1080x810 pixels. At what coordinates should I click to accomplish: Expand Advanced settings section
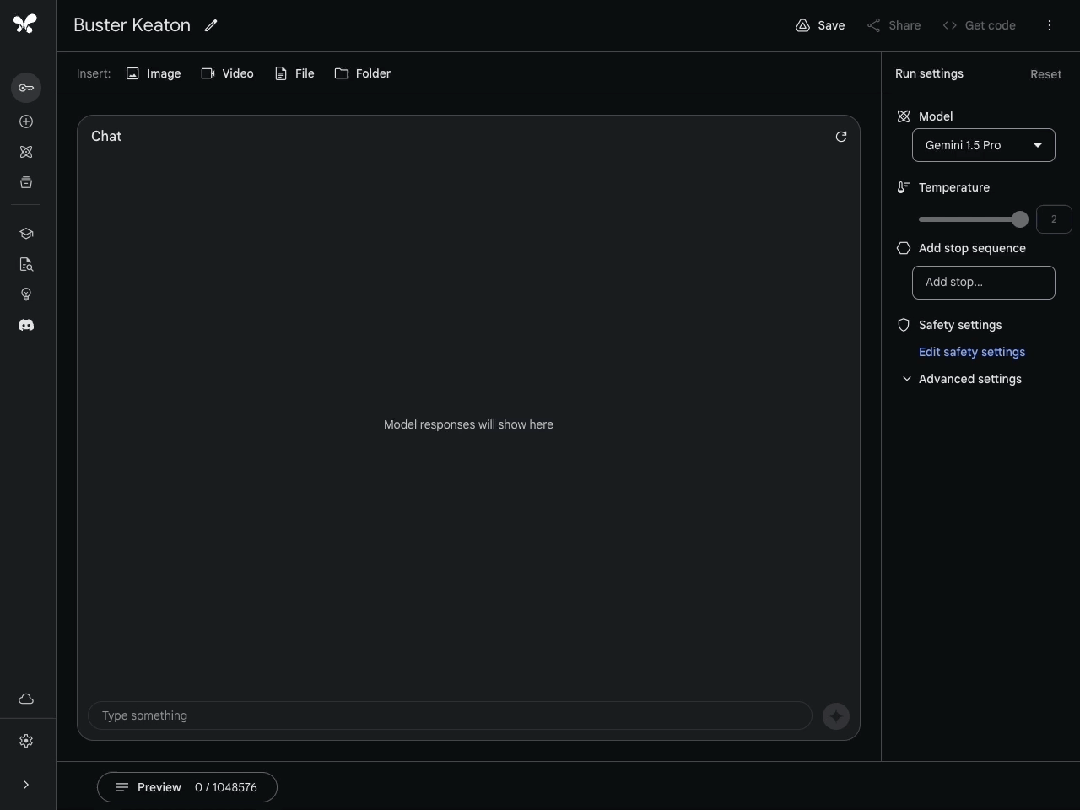point(963,379)
